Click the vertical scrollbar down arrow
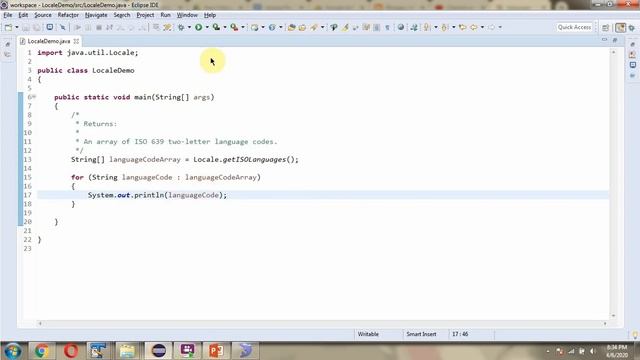Viewport: 640px width, 360px height. click(x=613, y=316)
